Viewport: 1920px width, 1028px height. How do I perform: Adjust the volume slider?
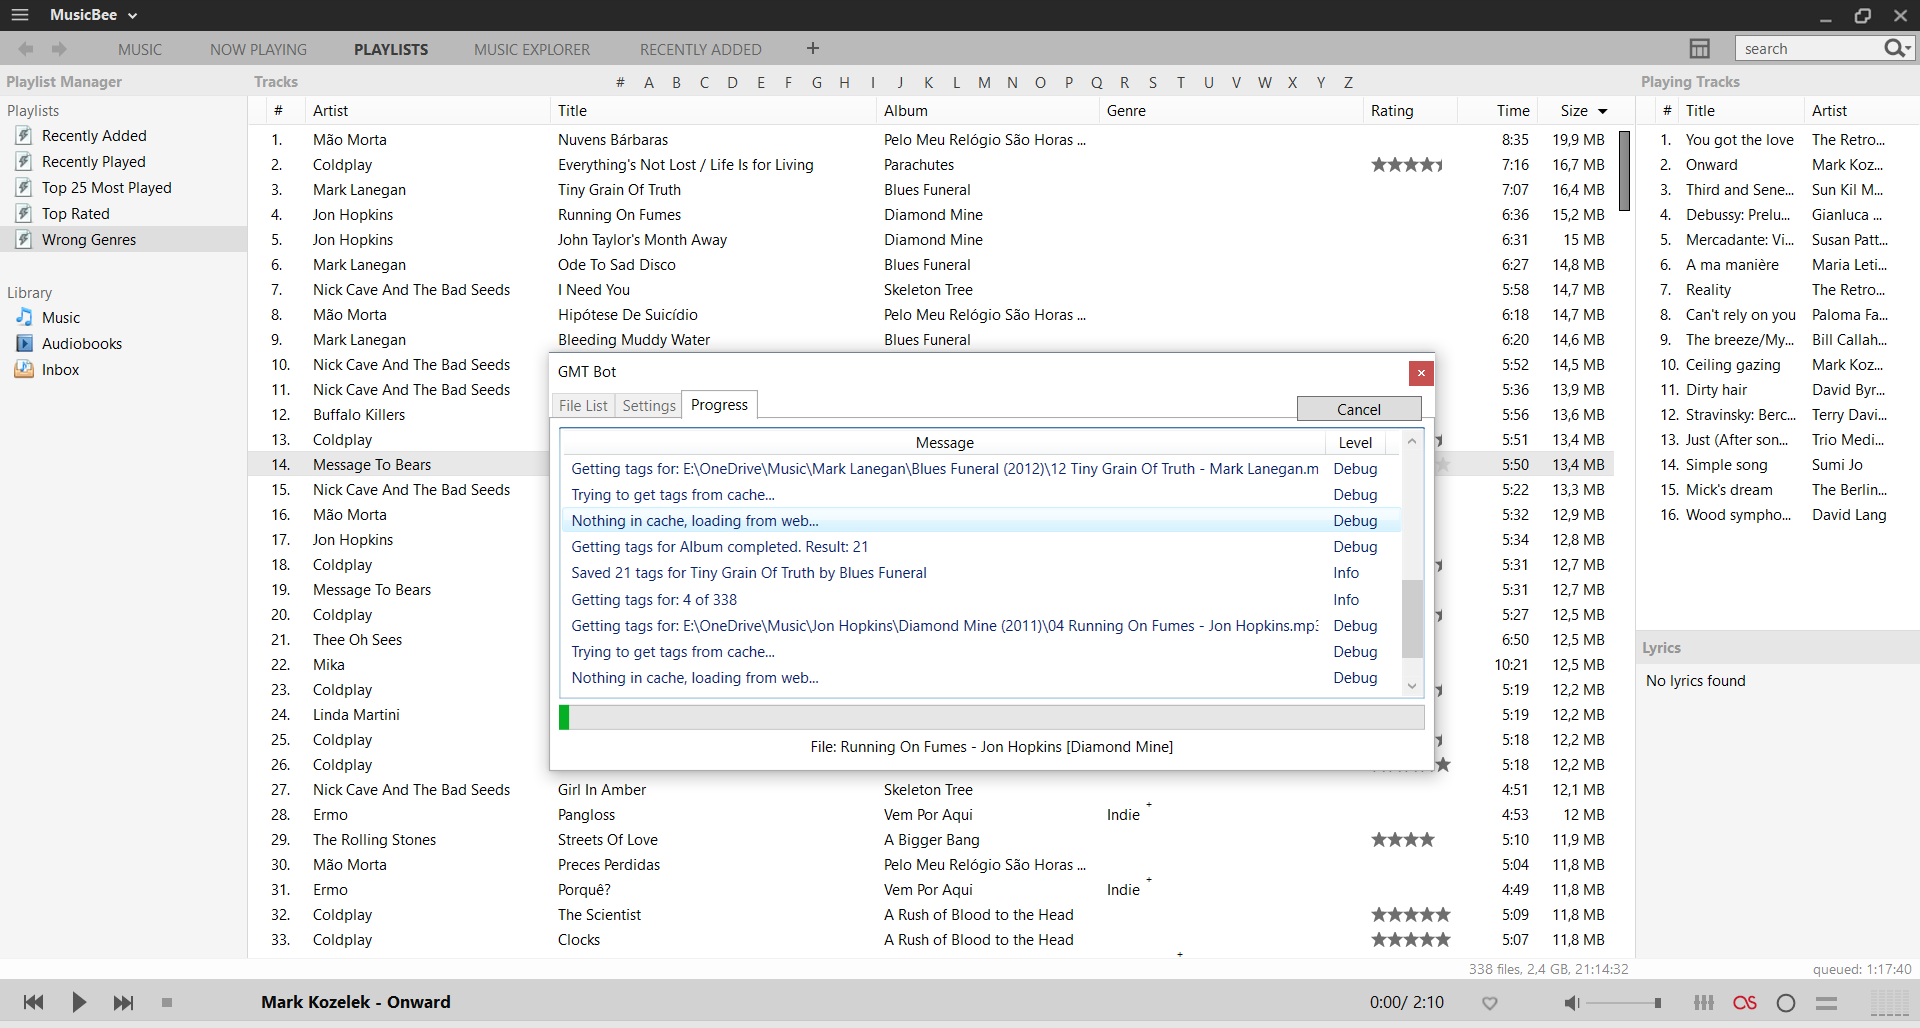pyautogui.click(x=1623, y=1003)
